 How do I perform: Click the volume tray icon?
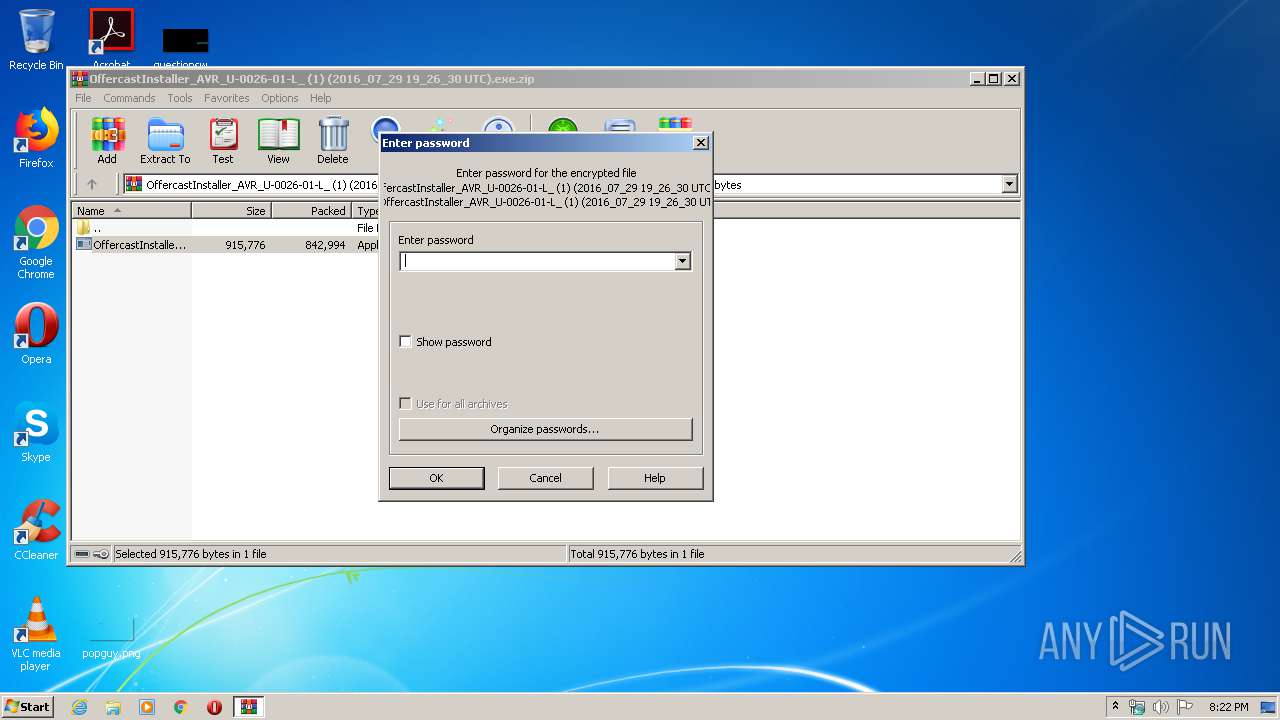1161,707
